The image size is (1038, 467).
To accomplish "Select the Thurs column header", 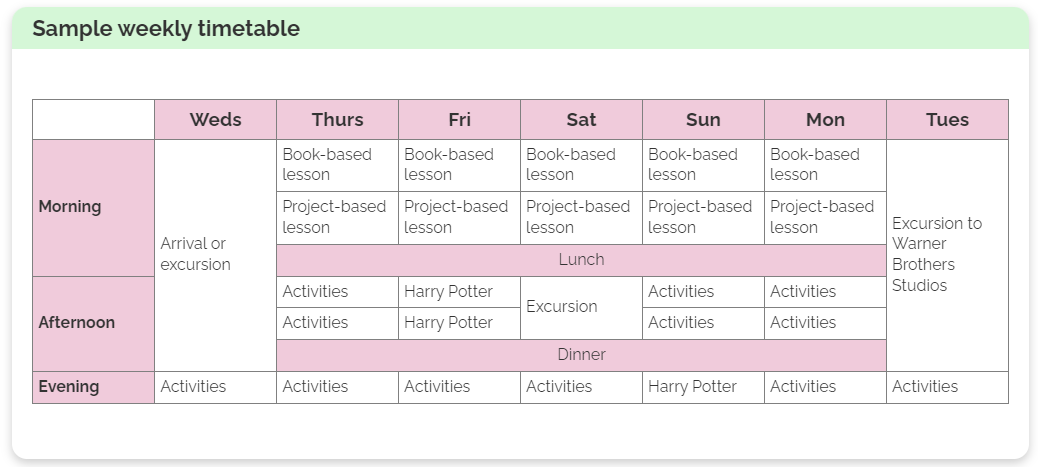I will [x=337, y=119].
